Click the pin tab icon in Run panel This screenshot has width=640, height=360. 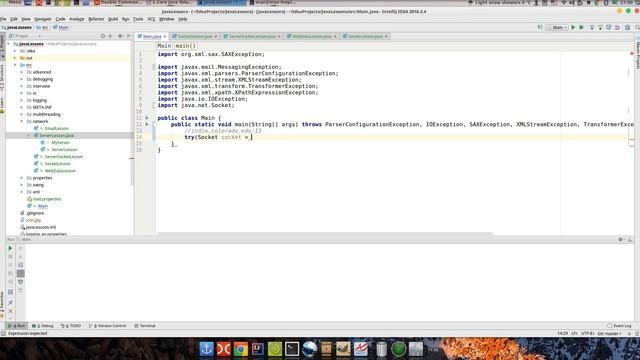[10, 302]
